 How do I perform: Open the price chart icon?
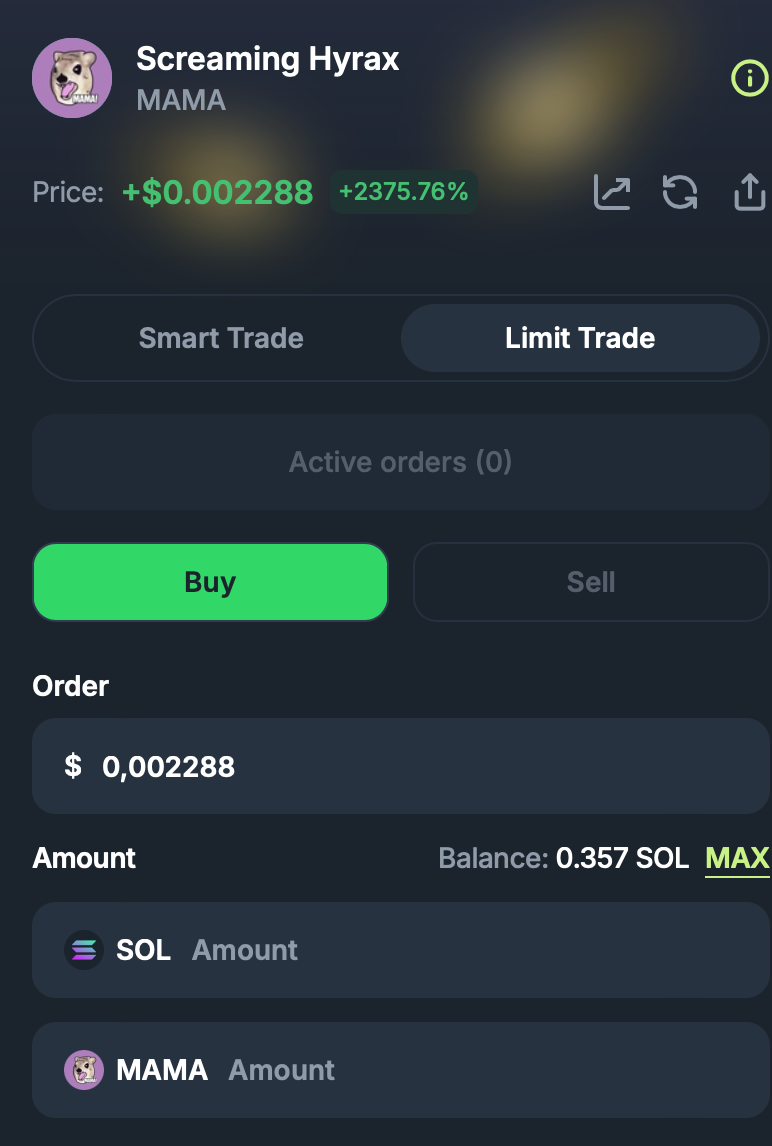(612, 192)
